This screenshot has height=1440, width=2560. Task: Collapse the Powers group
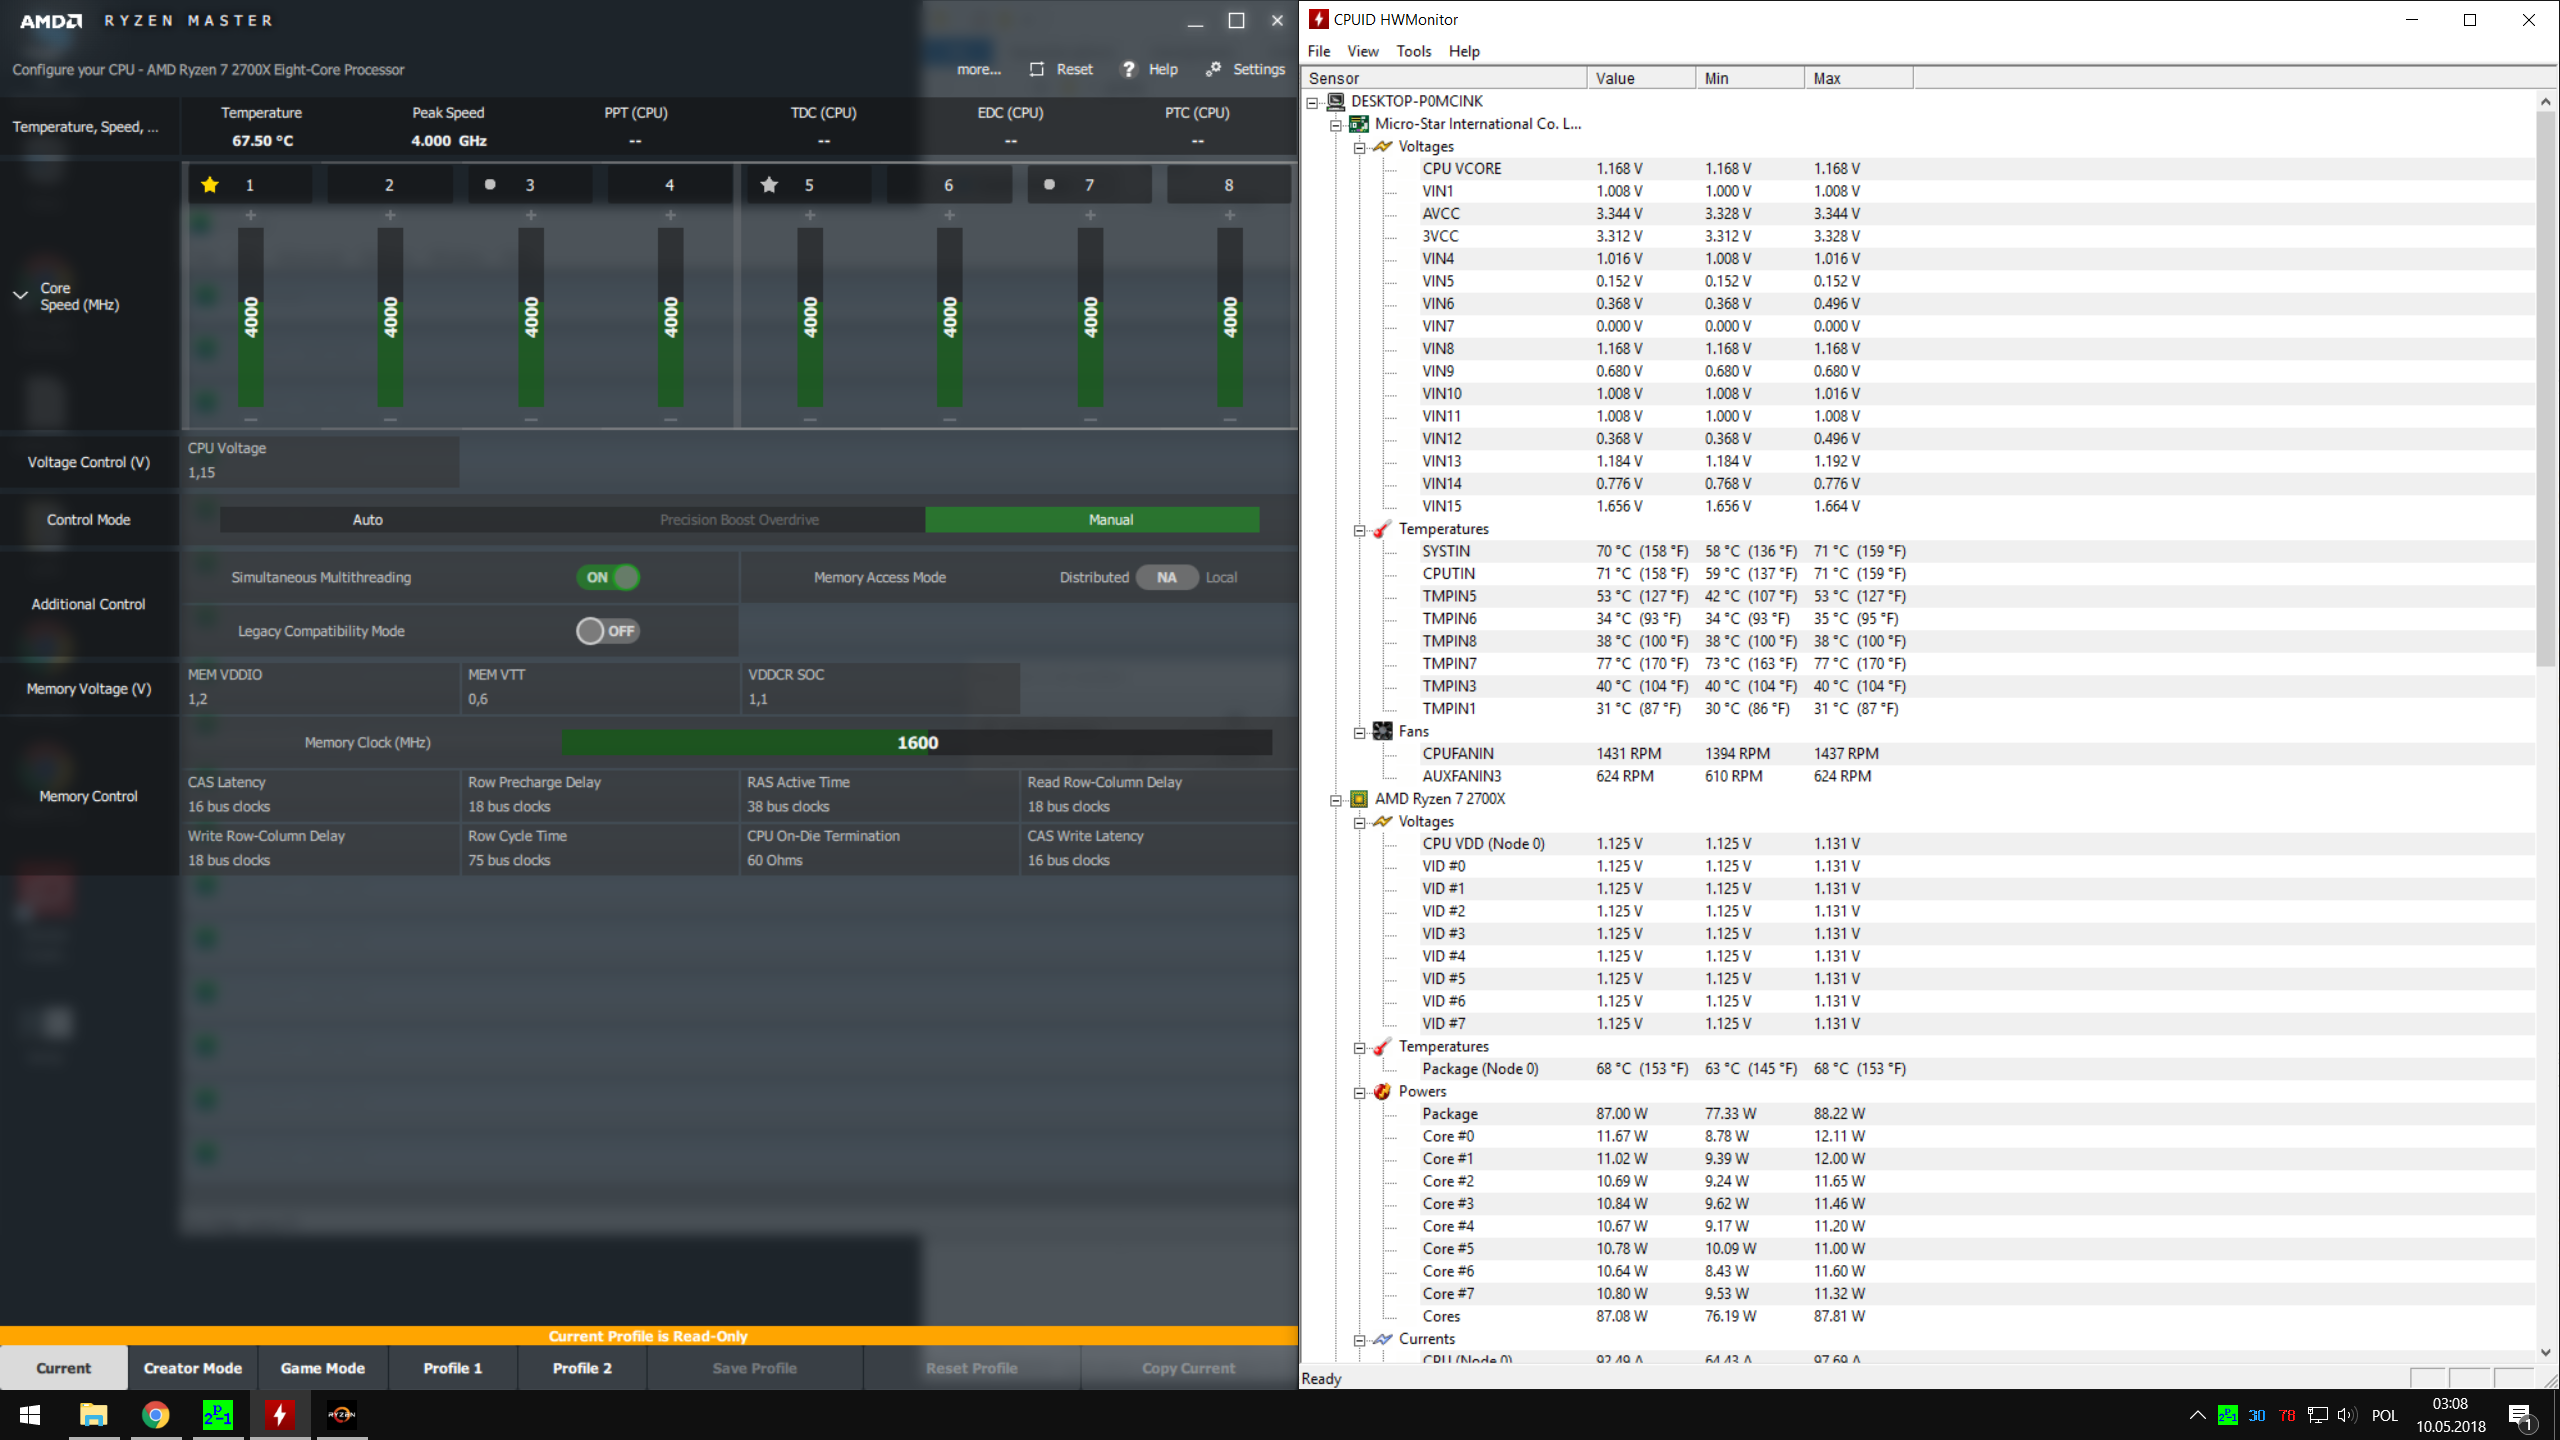click(x=1360, y=1092)
